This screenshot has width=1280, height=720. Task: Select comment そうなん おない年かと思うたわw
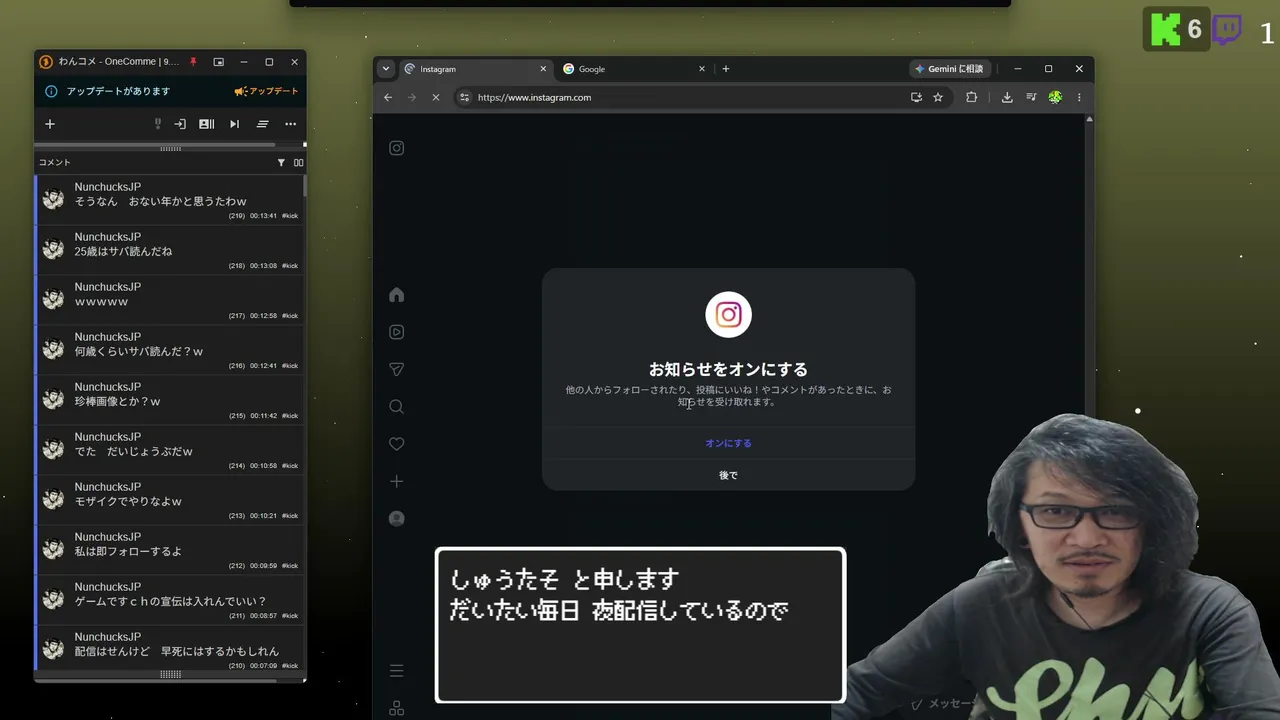(170, 201)
